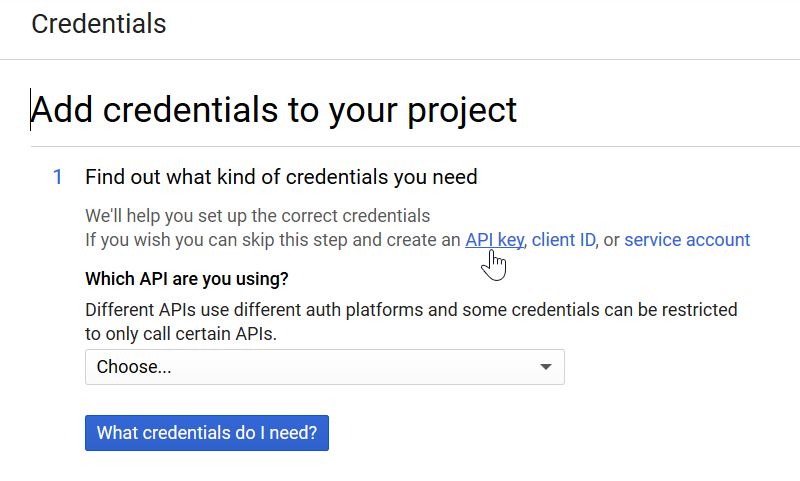
Task: Click the word Credentials in the top header
Action: click(98, 23)
